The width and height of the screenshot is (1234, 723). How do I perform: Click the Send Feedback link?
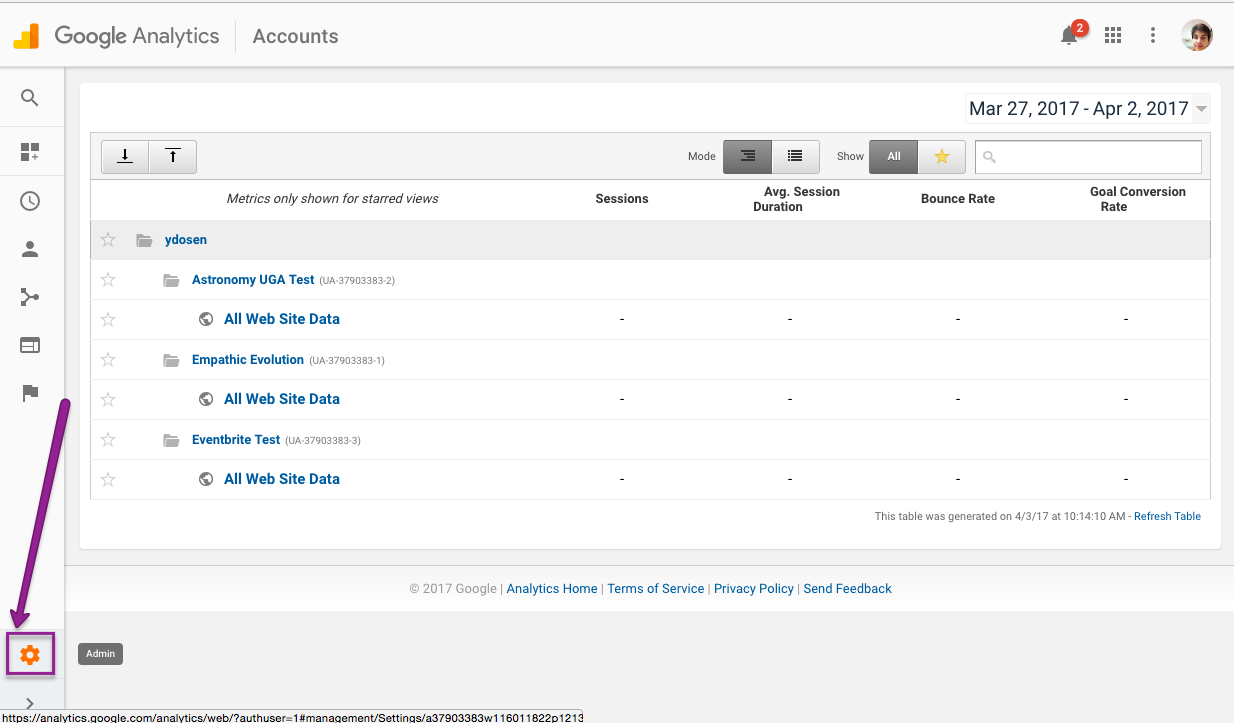[x=848, y=589]
